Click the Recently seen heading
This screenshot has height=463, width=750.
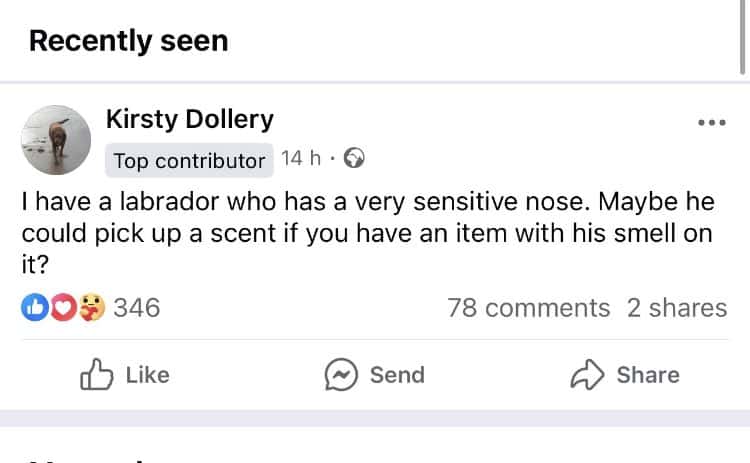coord(129,41)
